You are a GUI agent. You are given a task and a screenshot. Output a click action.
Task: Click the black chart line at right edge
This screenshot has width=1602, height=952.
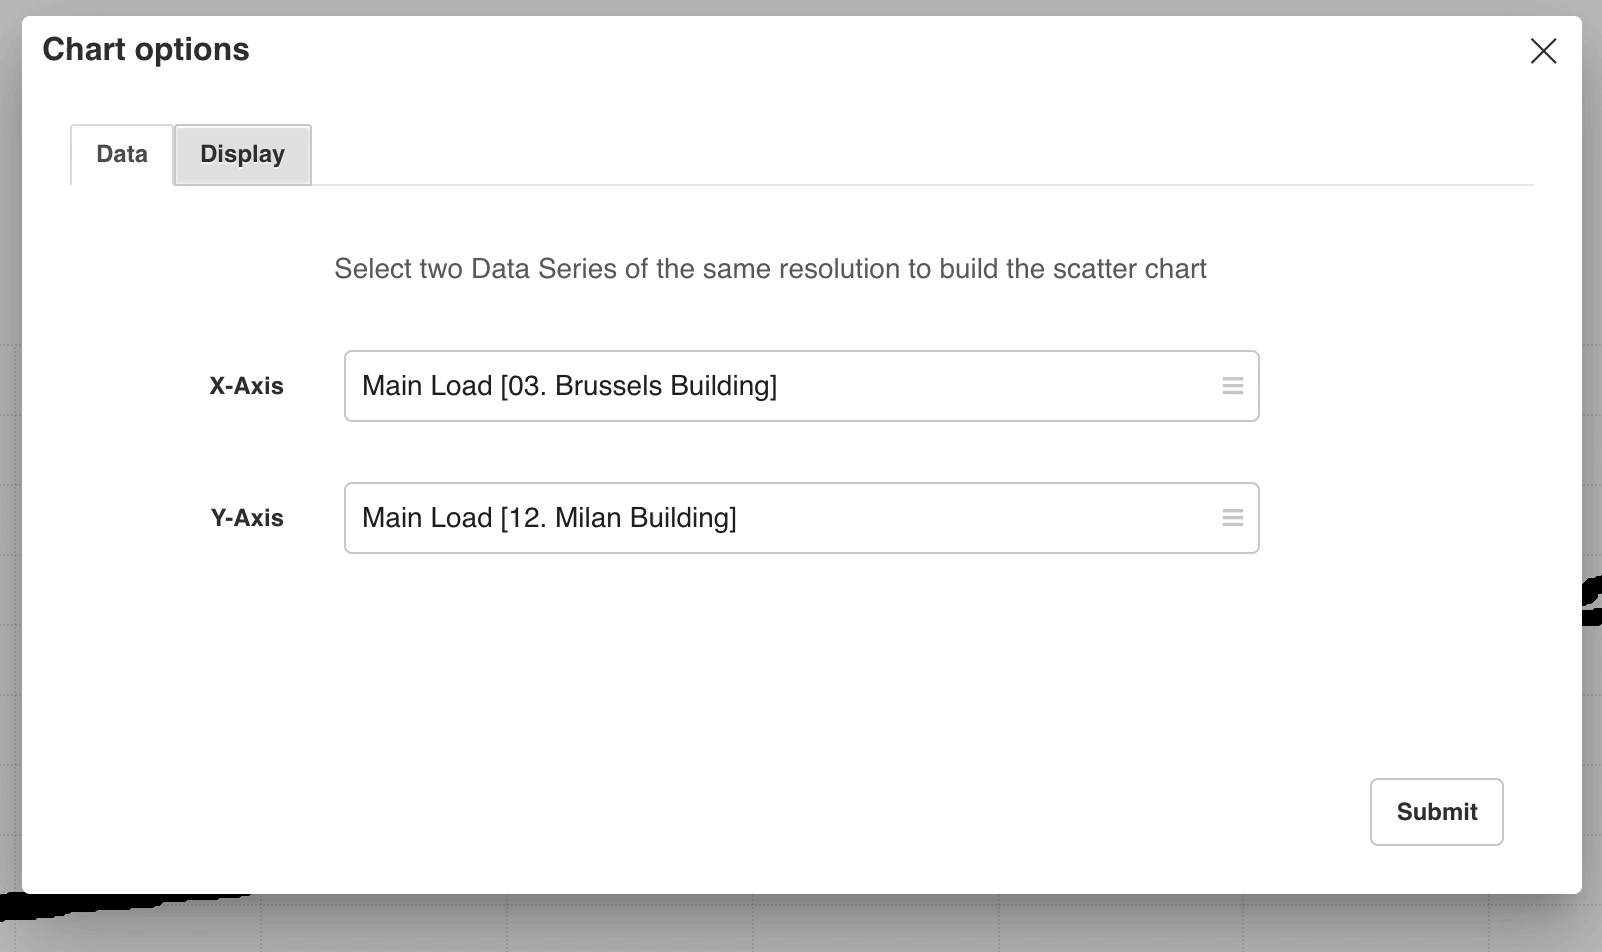tap(1592, 602)
